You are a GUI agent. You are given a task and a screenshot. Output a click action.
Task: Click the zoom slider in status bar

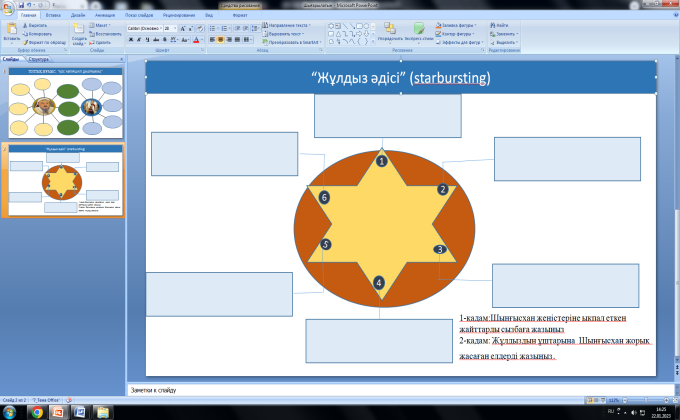(x=646, y=400)
